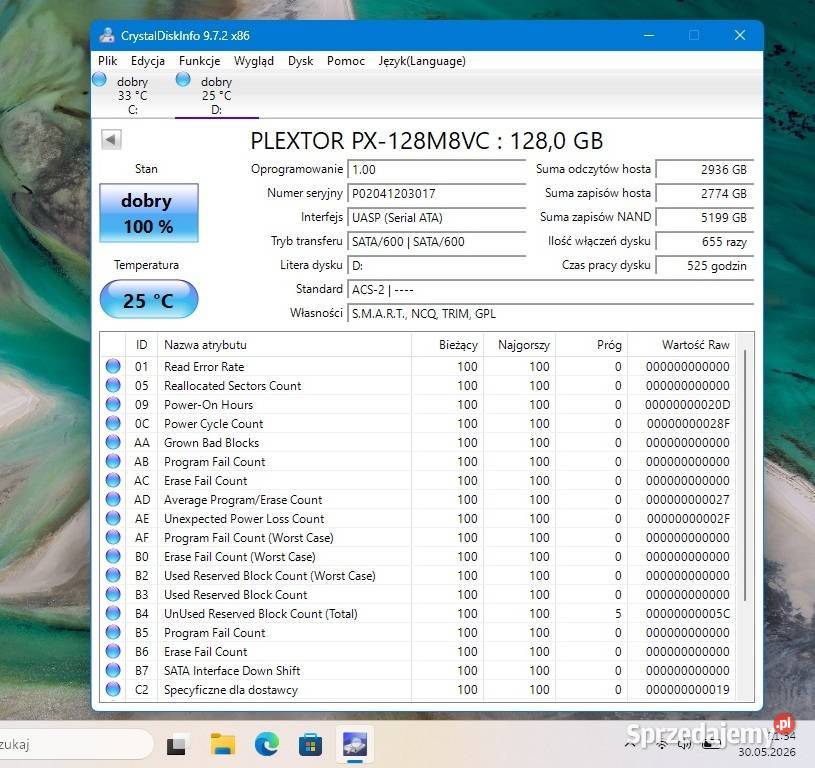Click the ID column header
This screenshot has height=768, width=815.
pos(141,345)
